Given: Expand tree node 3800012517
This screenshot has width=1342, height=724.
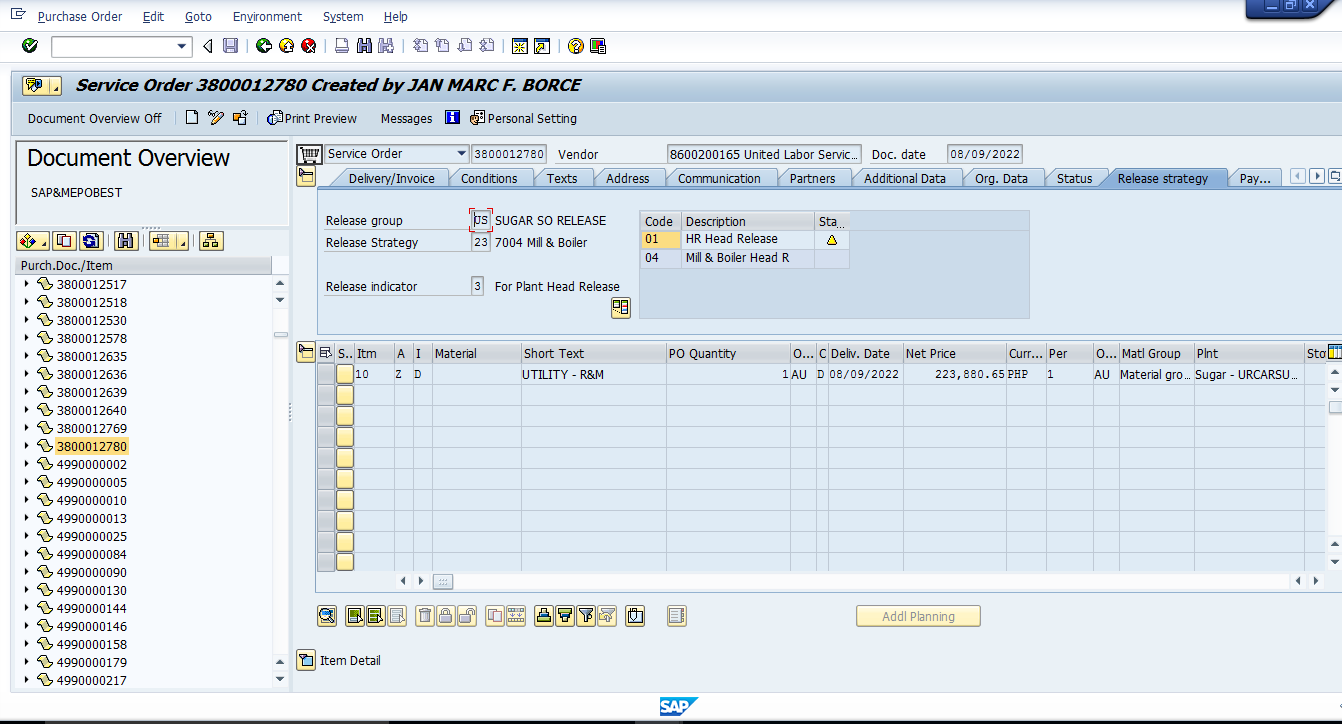Looking at the screenshot, I should click(x=26, y=284).
